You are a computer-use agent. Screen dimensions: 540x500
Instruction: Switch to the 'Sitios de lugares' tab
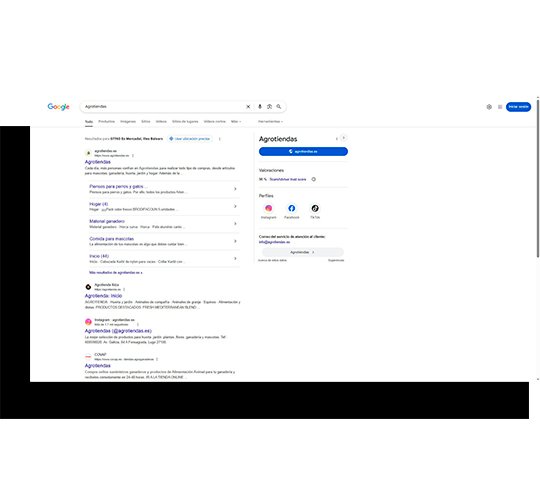coord(185,122)
